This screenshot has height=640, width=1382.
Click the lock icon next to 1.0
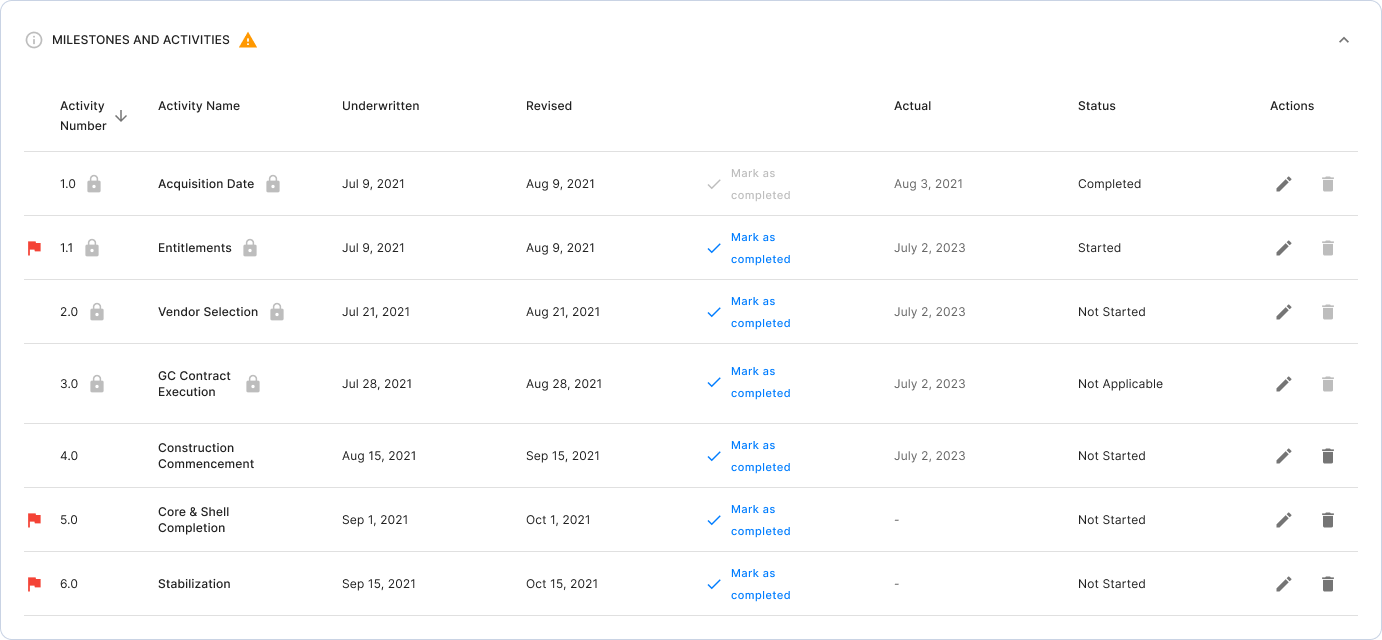tap(94, 184)
